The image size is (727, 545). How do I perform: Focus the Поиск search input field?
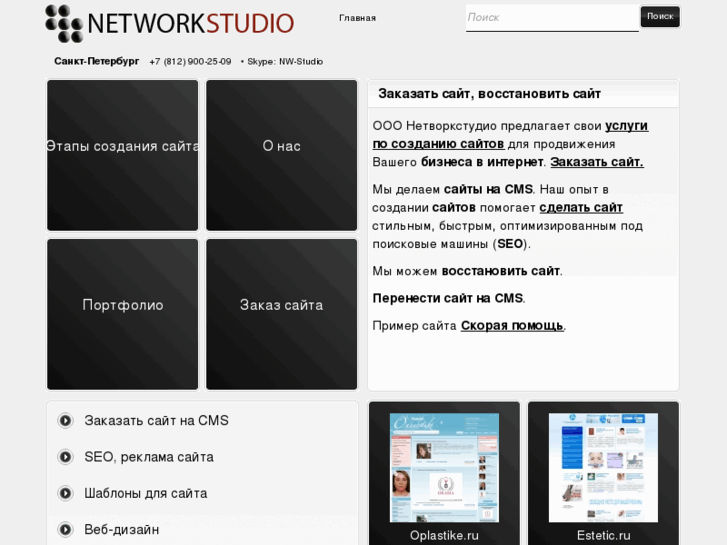550,17
